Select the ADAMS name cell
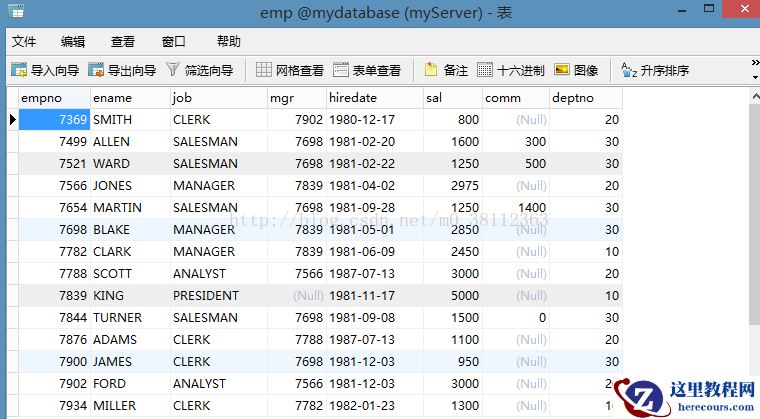 tap(130, 339)
